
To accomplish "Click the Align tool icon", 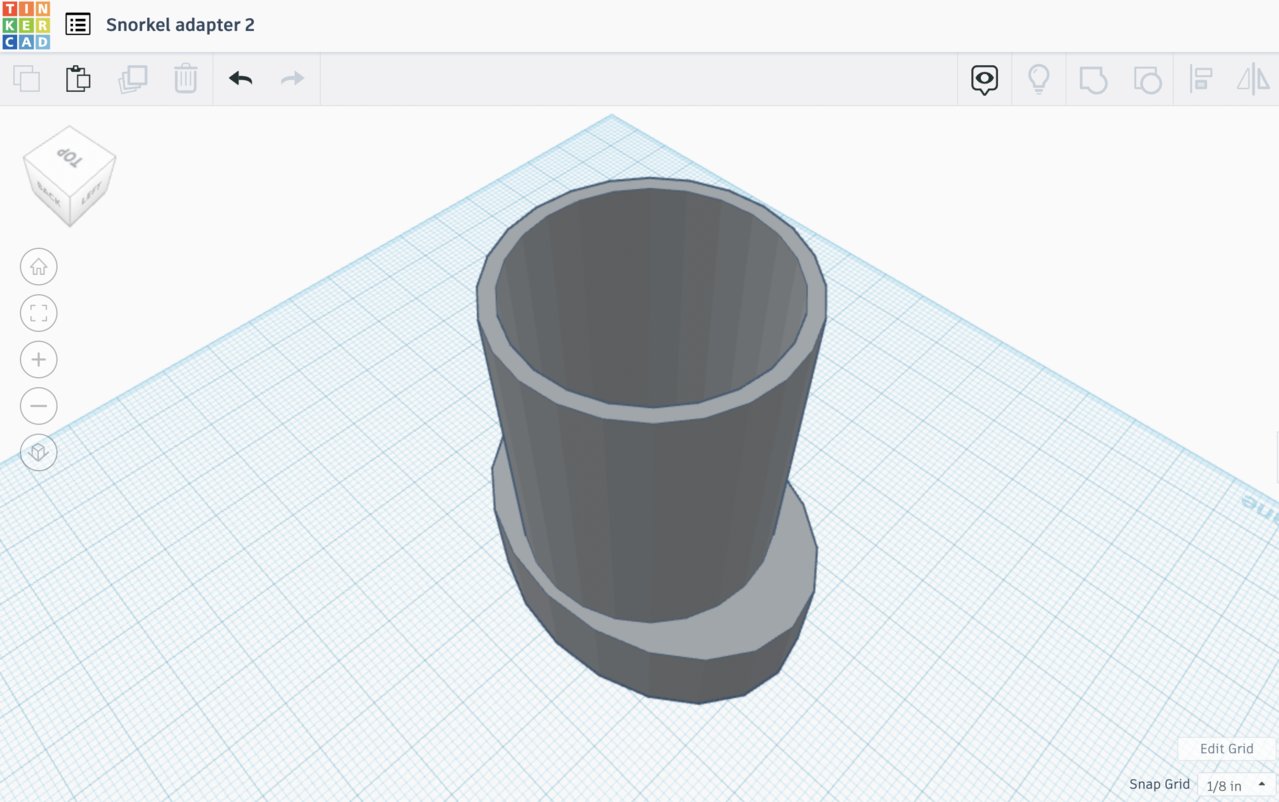I will tap(1200, 80).
